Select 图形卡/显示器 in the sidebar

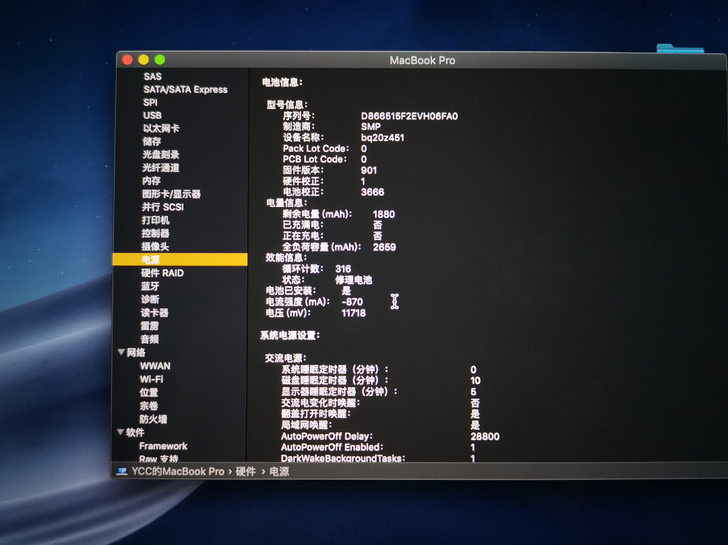(171, 194)
